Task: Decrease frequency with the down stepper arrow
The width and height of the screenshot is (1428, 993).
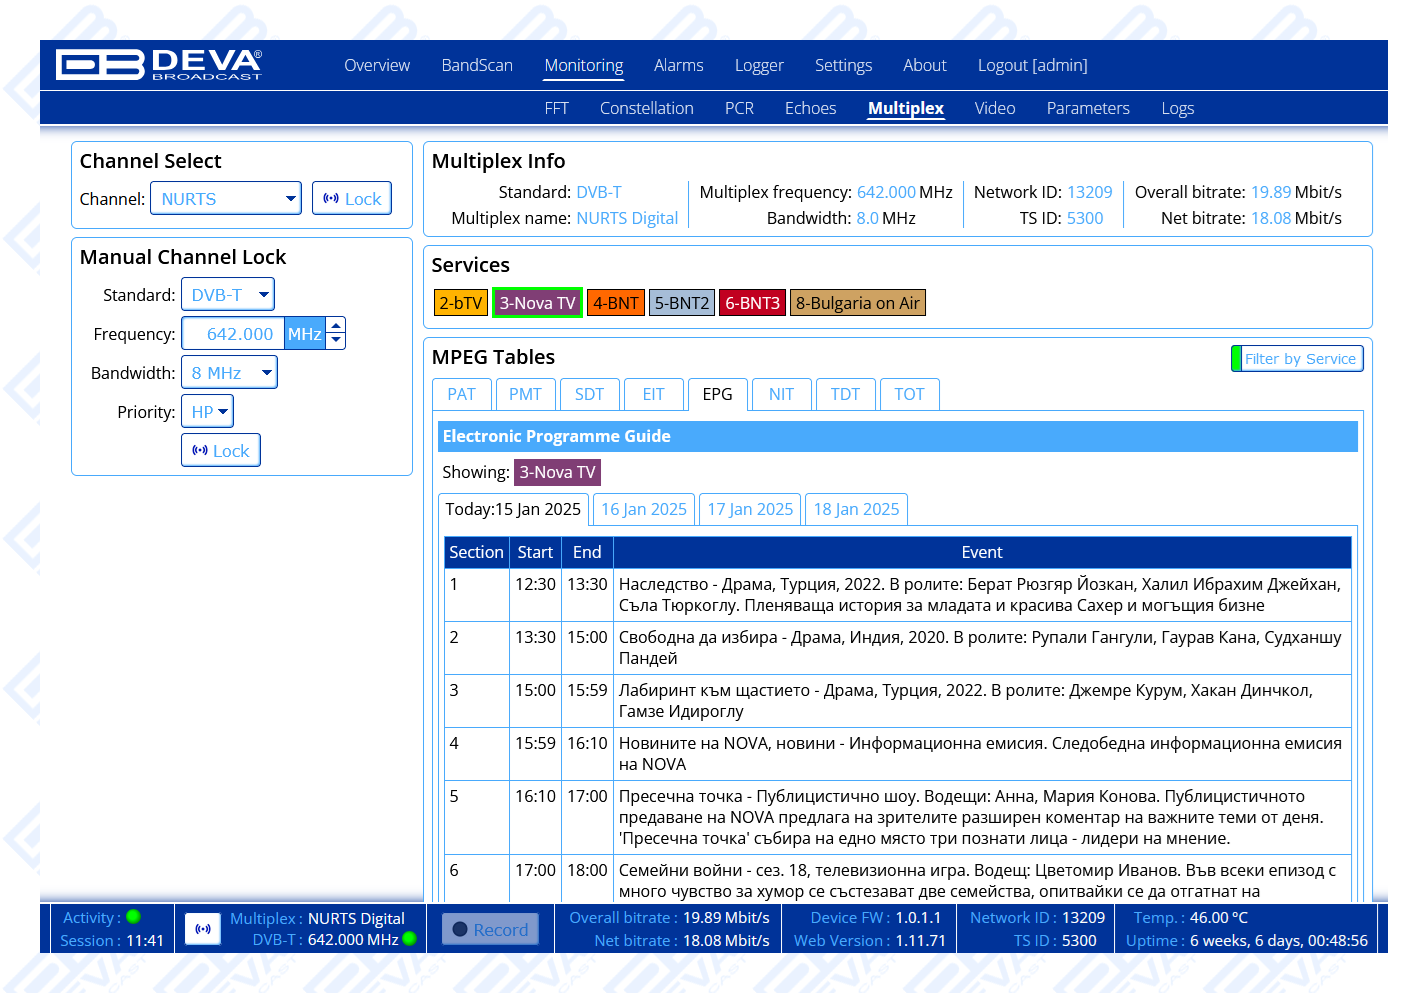Action: click(x=337, y=341)
